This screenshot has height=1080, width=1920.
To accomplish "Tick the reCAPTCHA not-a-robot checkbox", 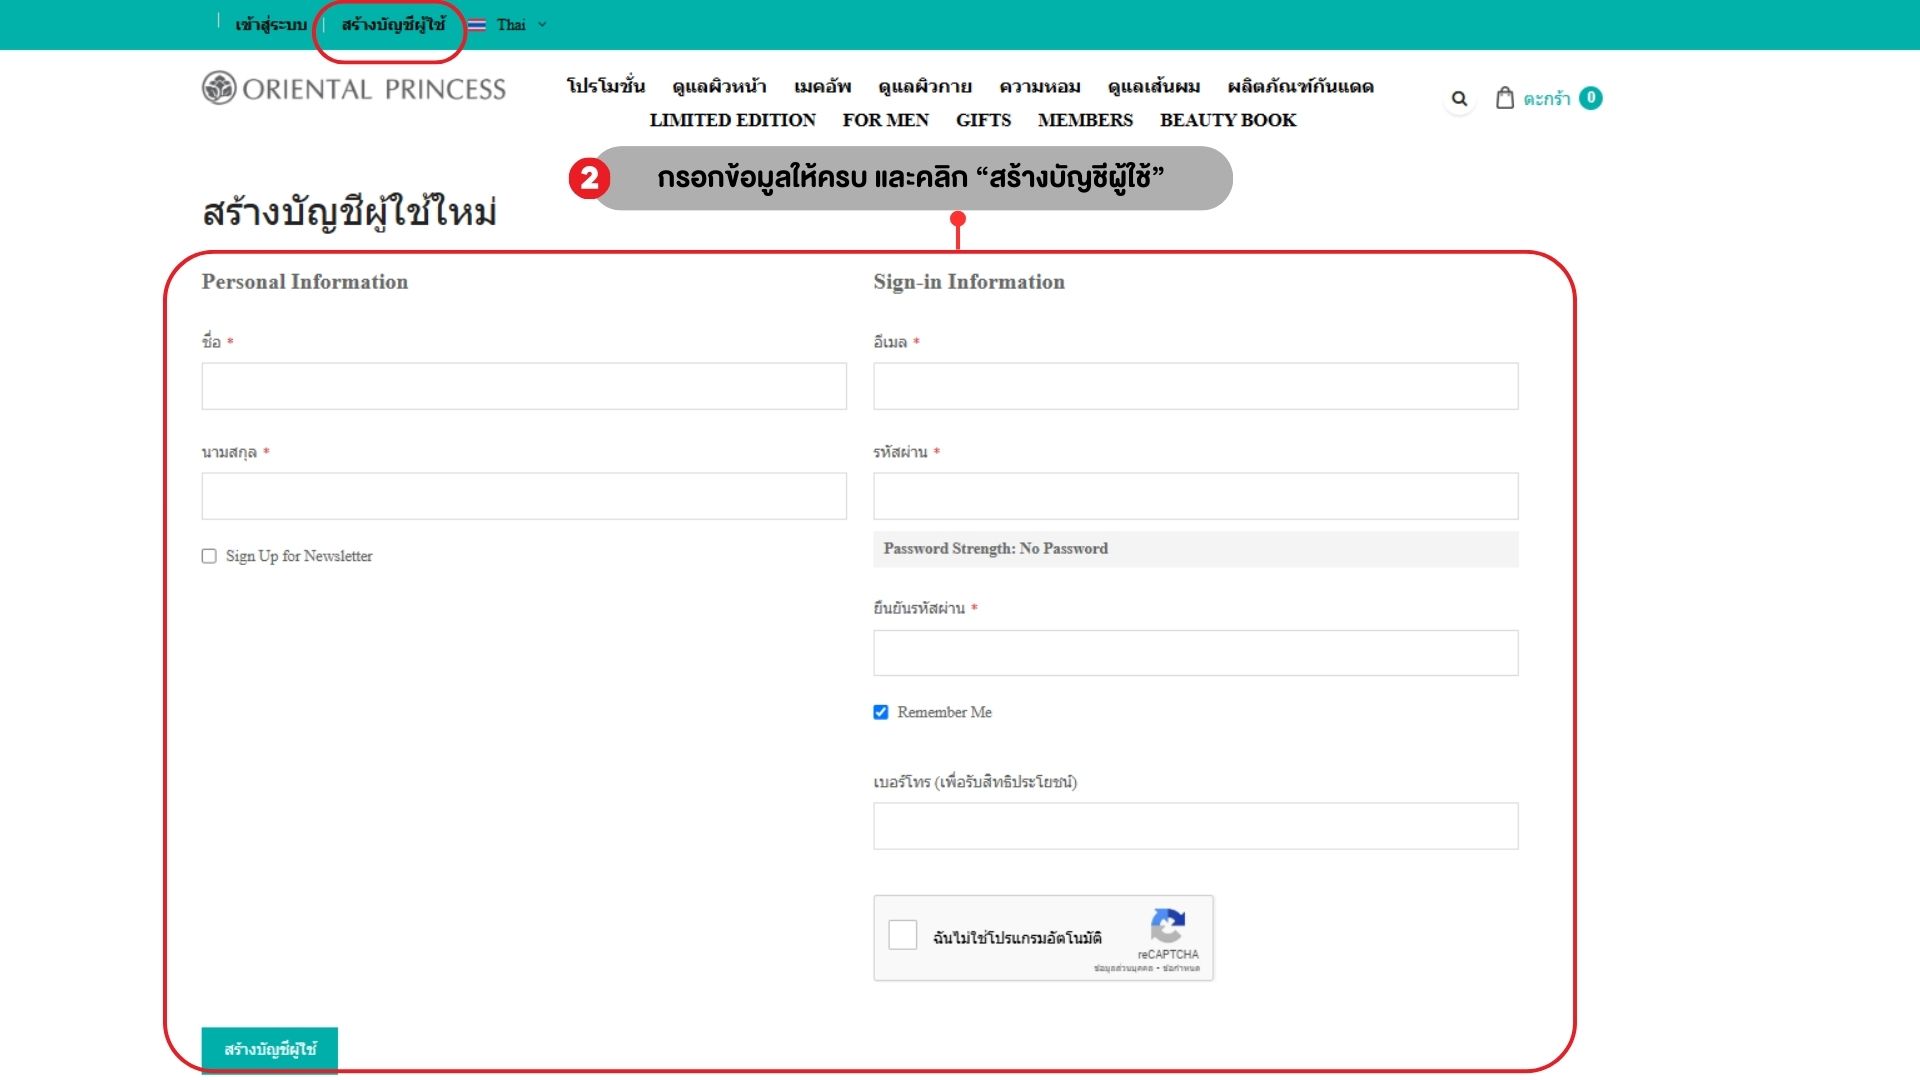I will (902, 935).
